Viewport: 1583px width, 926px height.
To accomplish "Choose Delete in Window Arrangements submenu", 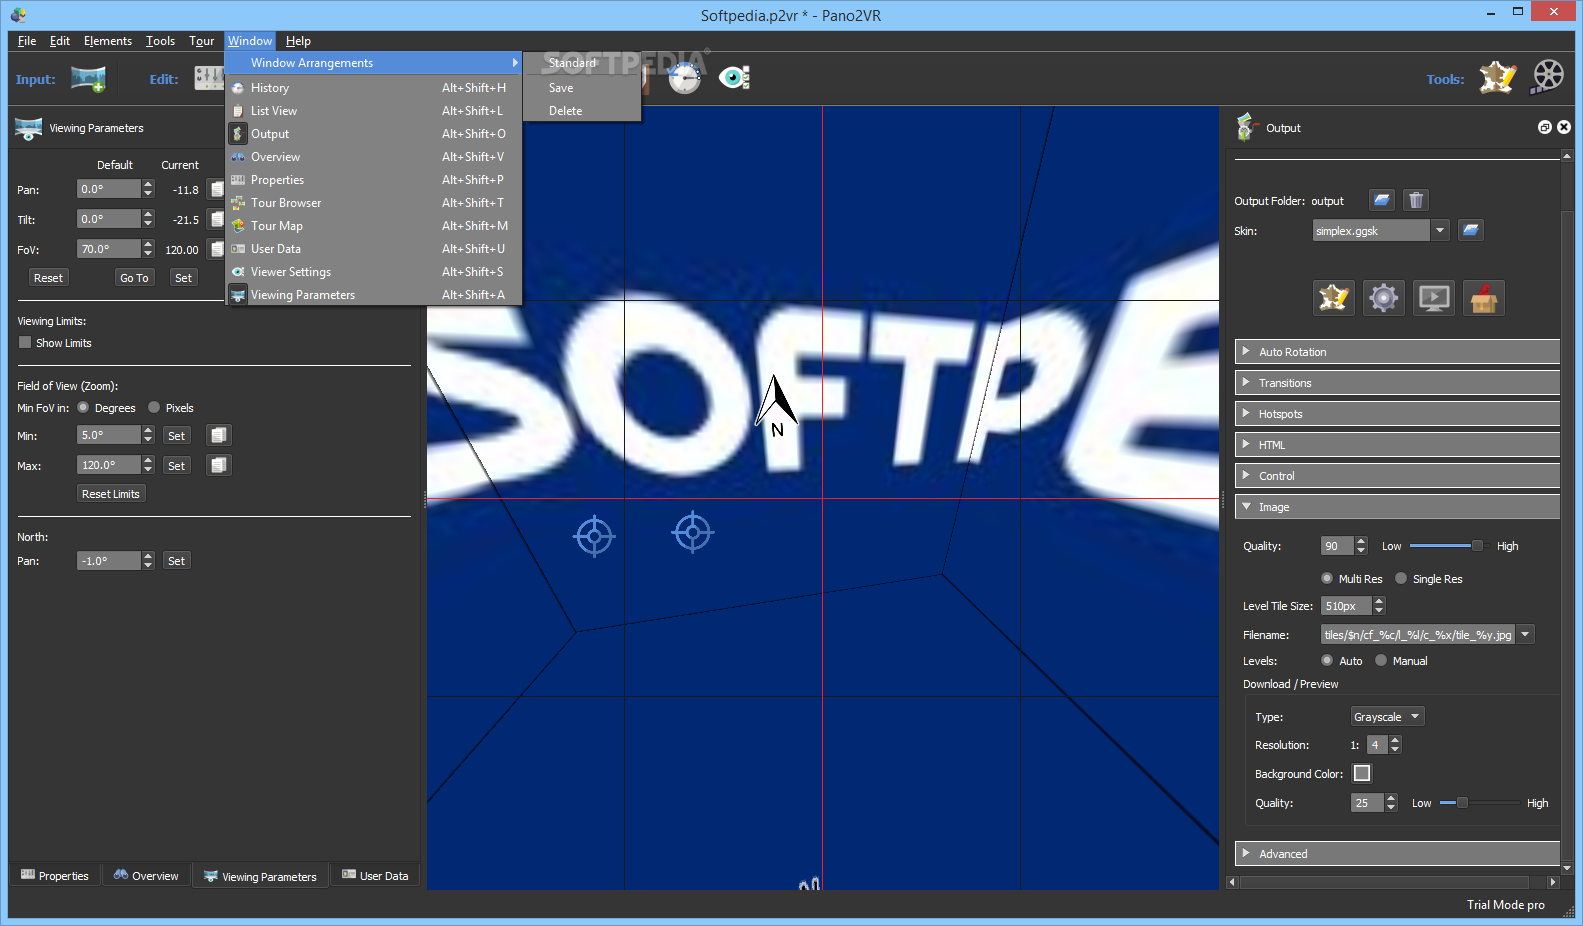I will 583,111.
